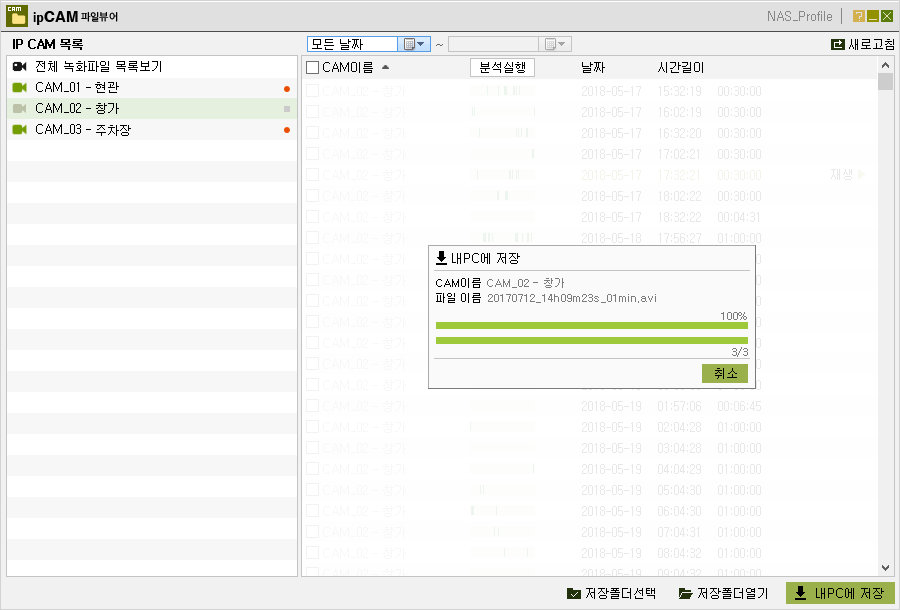Screen dimensions: 900x610
Task: Check the row dated 2018-05-19 01:57:06
Action: pyautogui.click(x=312, y=406)
